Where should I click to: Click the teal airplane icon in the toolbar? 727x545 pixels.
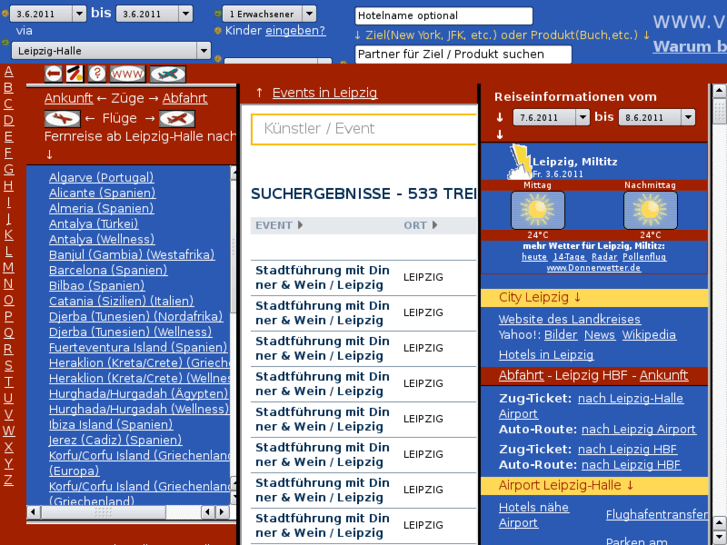[x=168, y=74]
